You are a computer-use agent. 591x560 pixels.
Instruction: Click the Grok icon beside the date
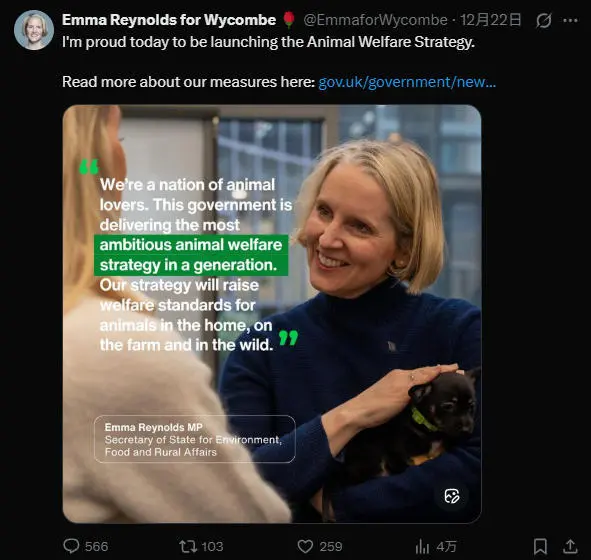[544, 20]
